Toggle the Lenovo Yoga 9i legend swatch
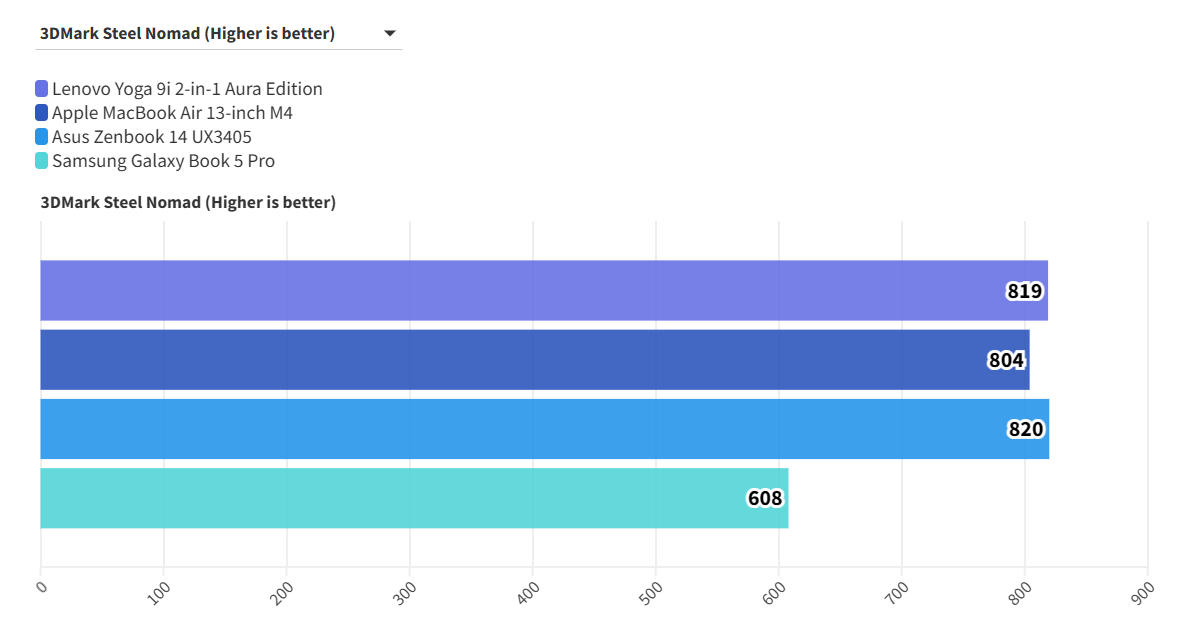Screen dimensions: 1177x624 [x=41, y=89]
